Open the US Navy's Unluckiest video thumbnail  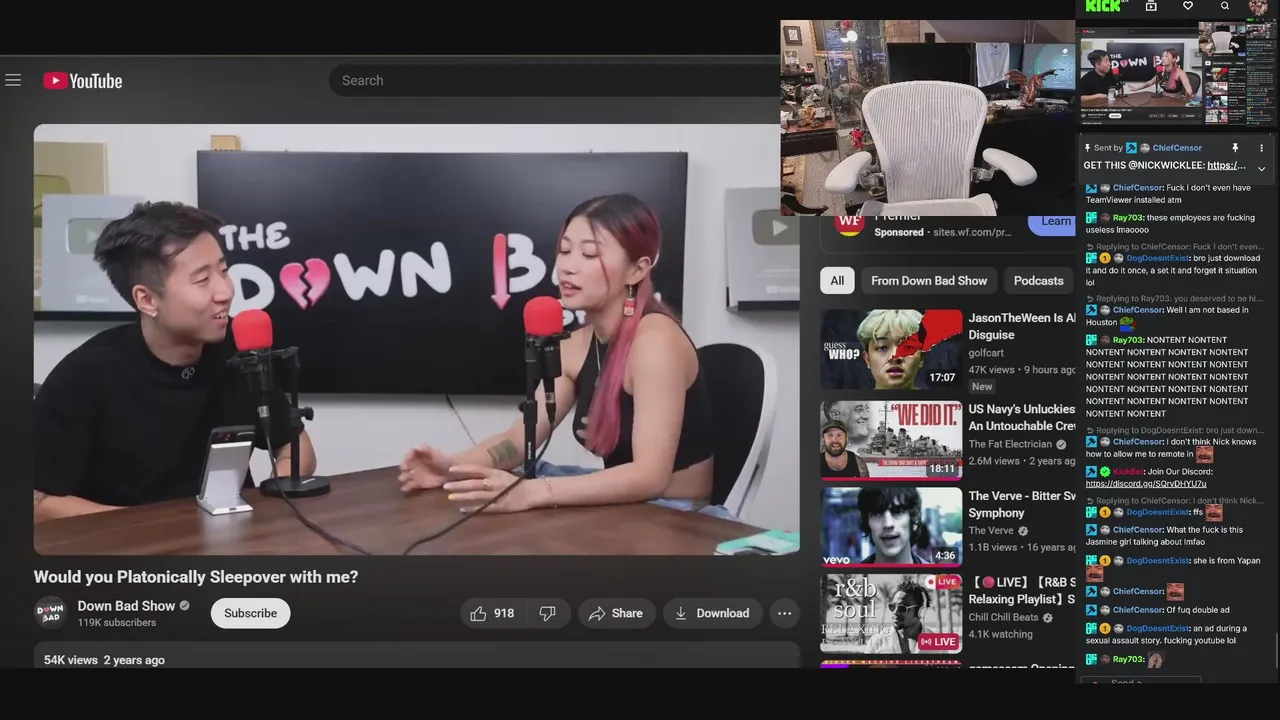891,440
